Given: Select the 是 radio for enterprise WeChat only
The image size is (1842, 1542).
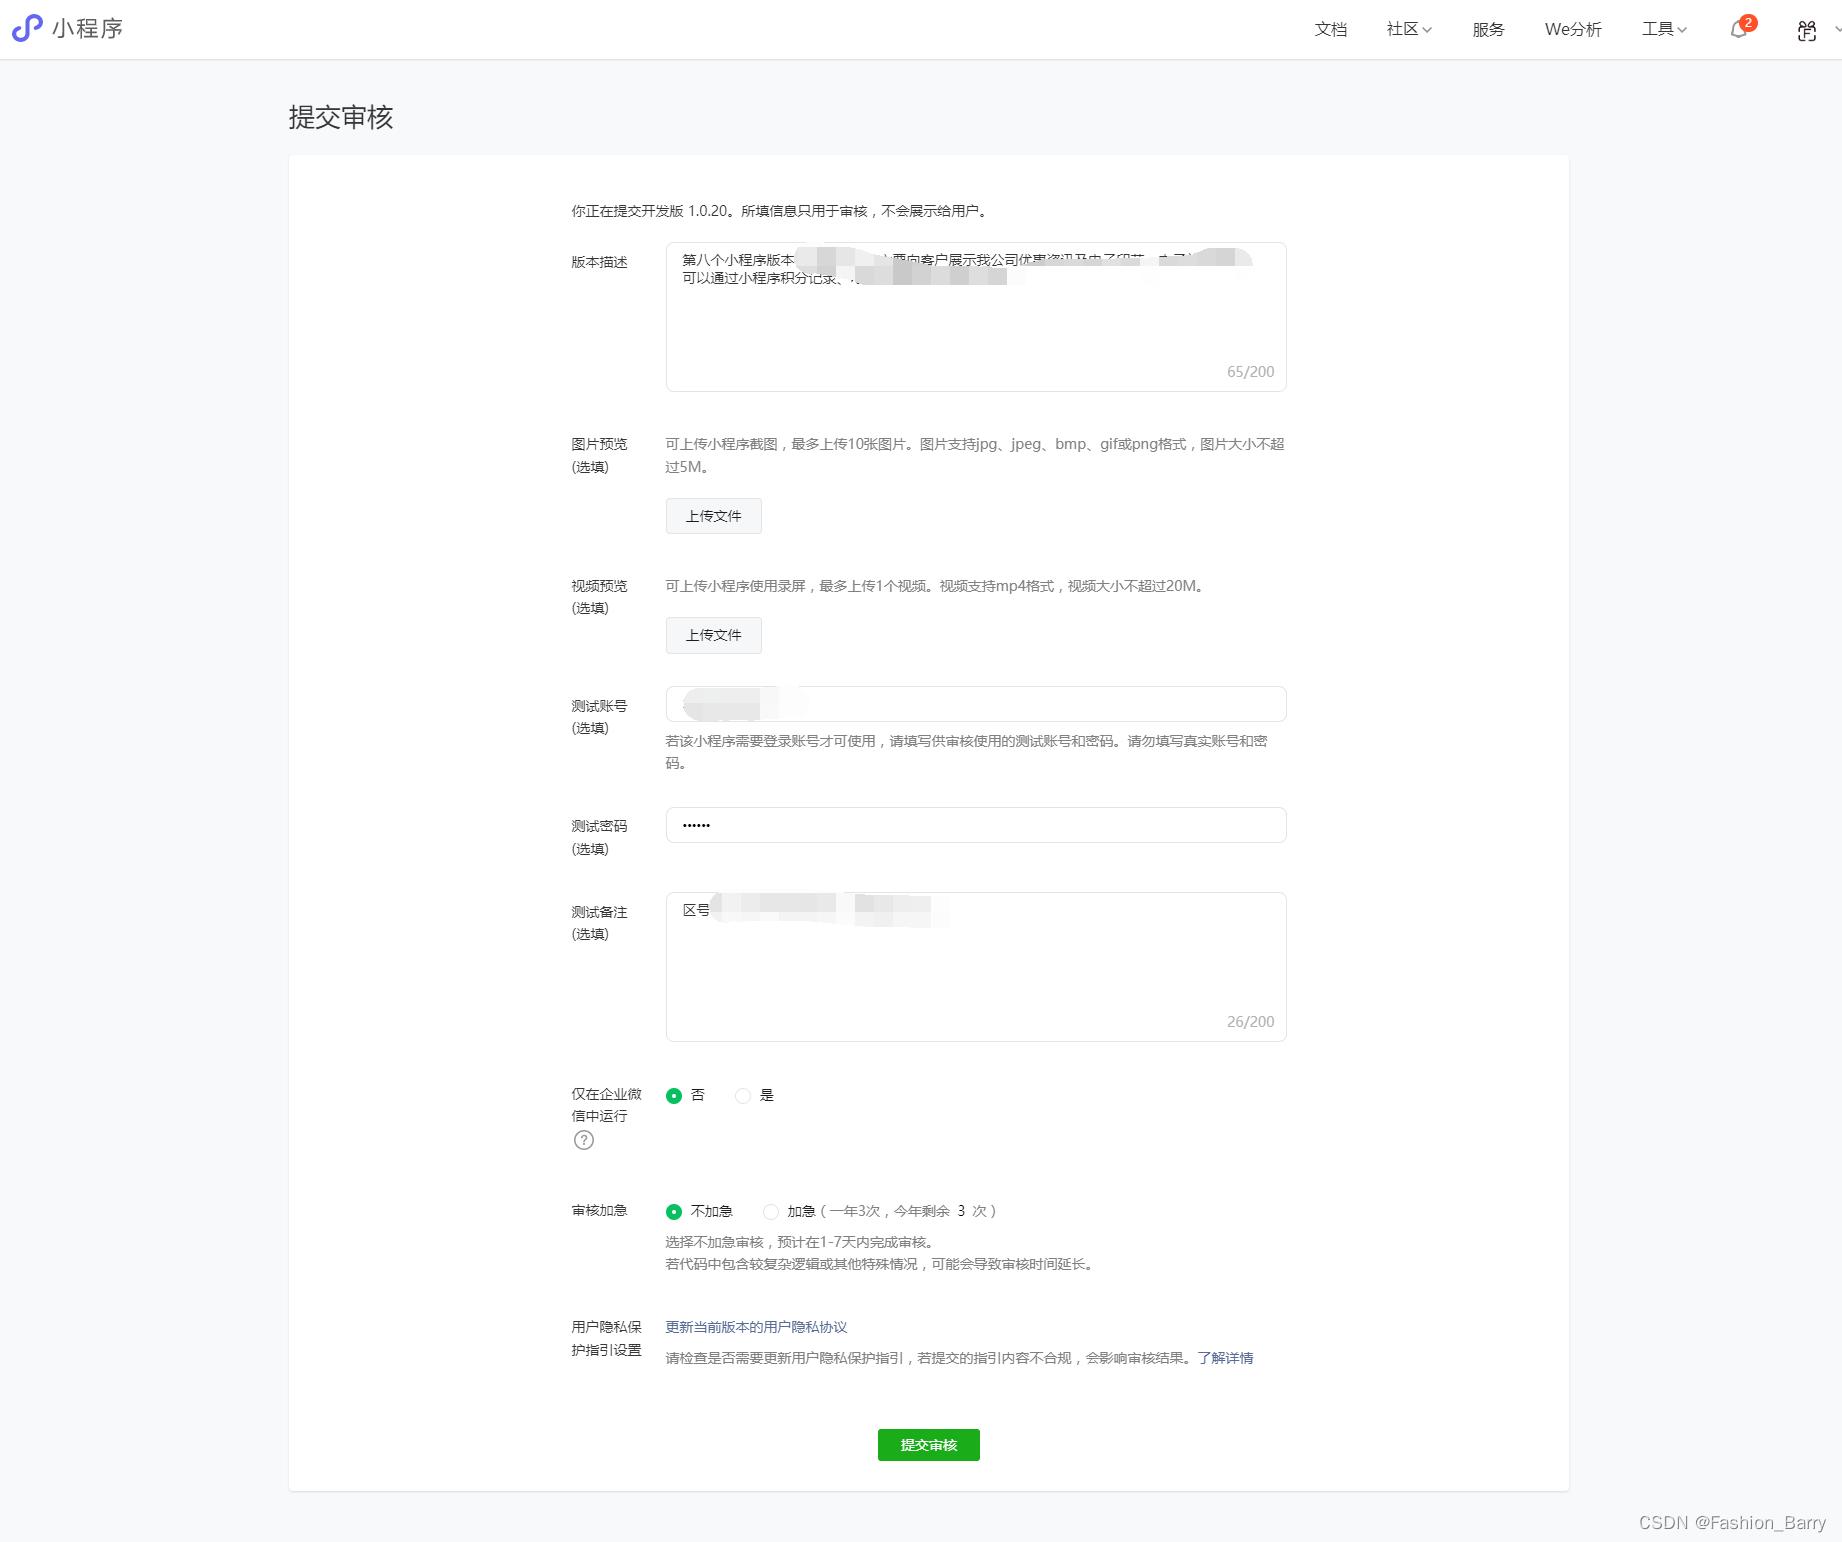Looking at the screenshot, I should click(743, 1095).
